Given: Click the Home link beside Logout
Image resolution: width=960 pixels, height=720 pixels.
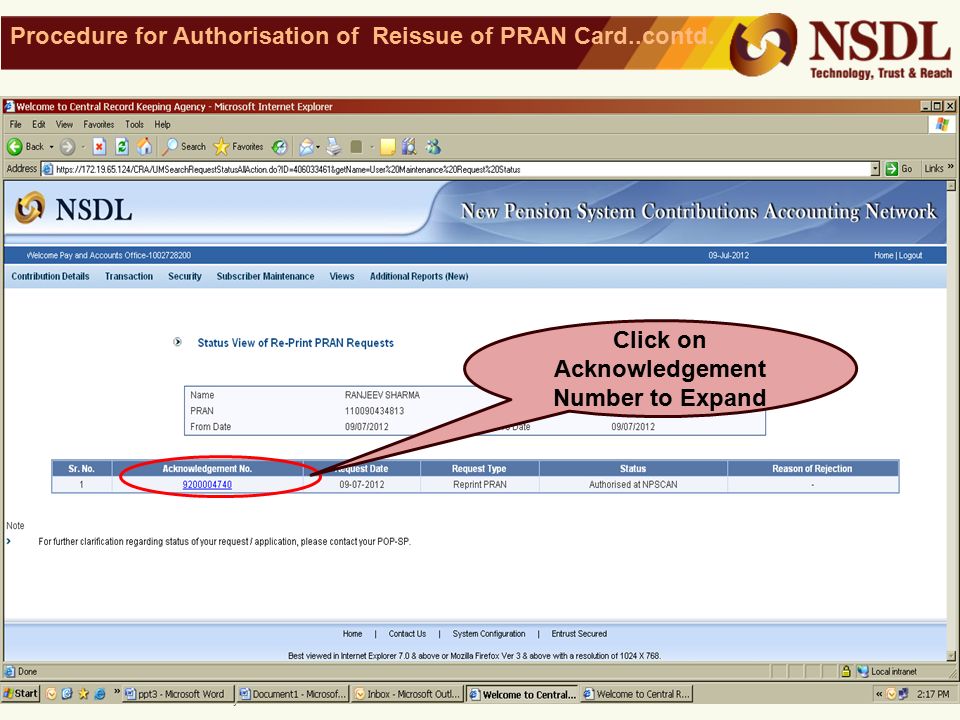Looking at the screenshot, I should click(883, 255).
